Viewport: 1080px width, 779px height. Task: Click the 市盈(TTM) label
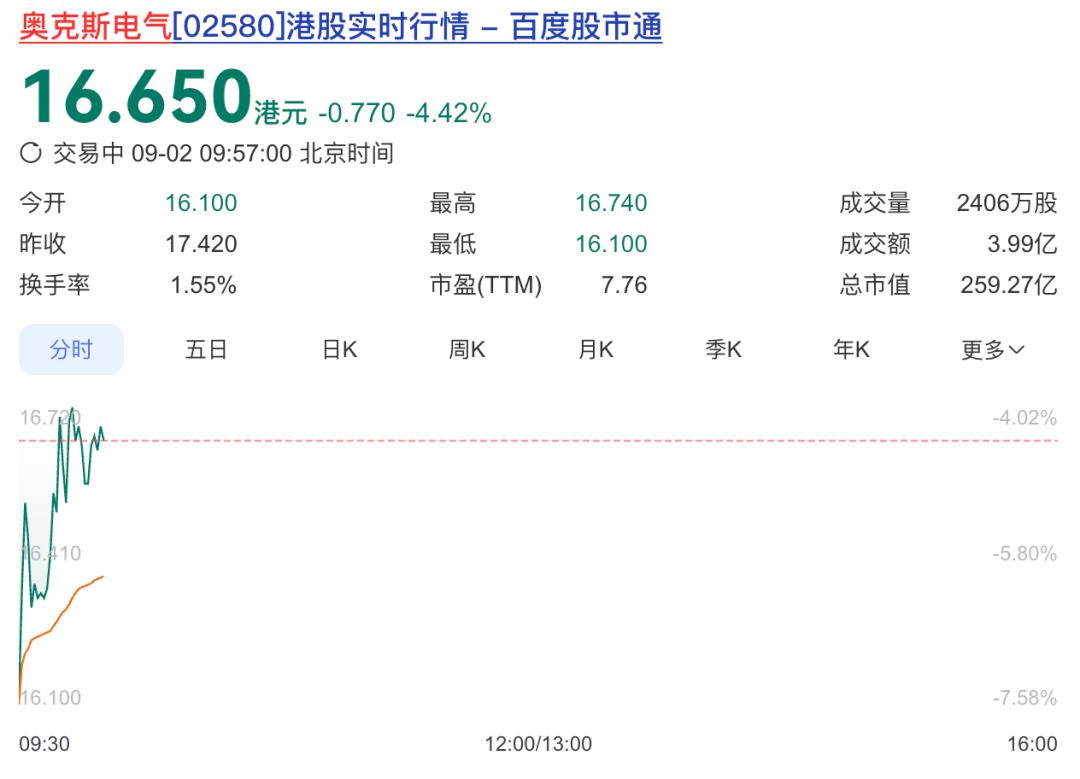(486, 284)
